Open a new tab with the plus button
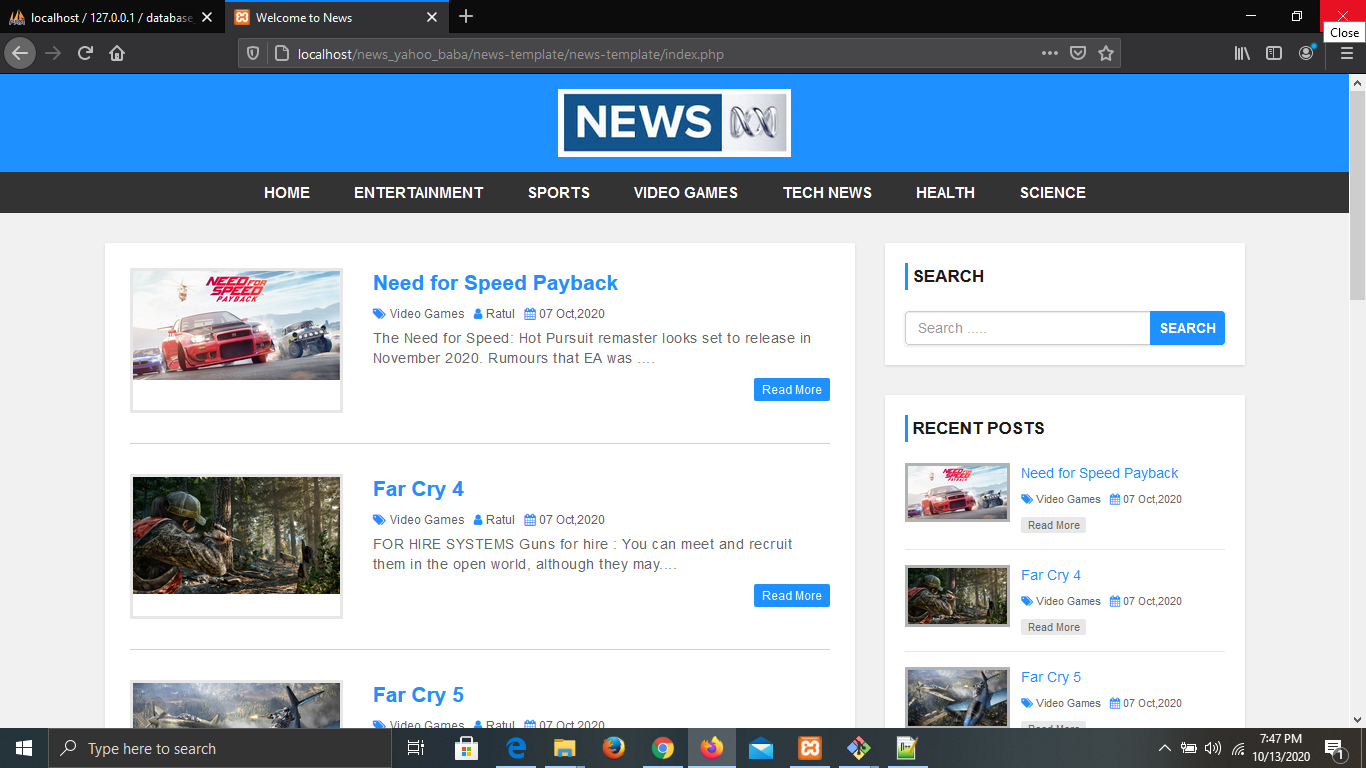Image resolution: width=1366 pixels, height=768 pixels. tap(466, 17)
